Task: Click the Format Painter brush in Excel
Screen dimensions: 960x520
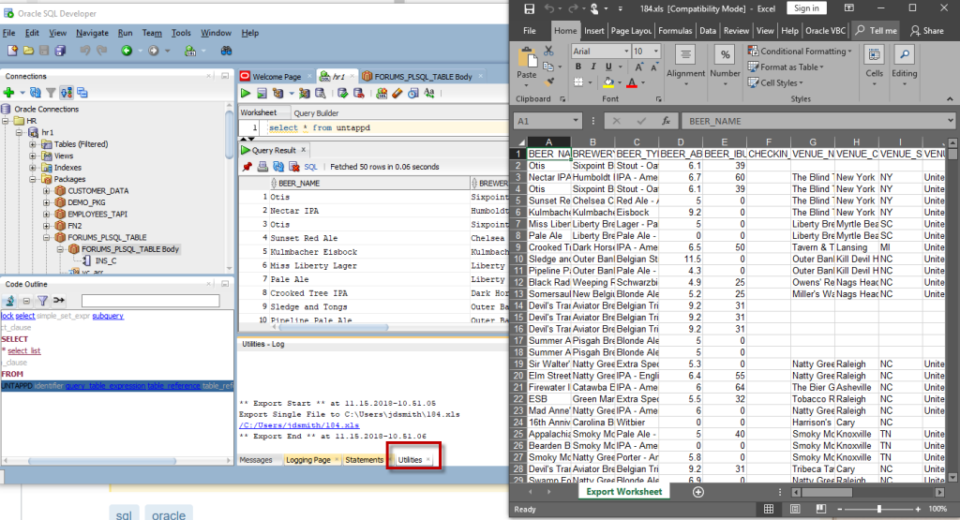Action: 549,81
